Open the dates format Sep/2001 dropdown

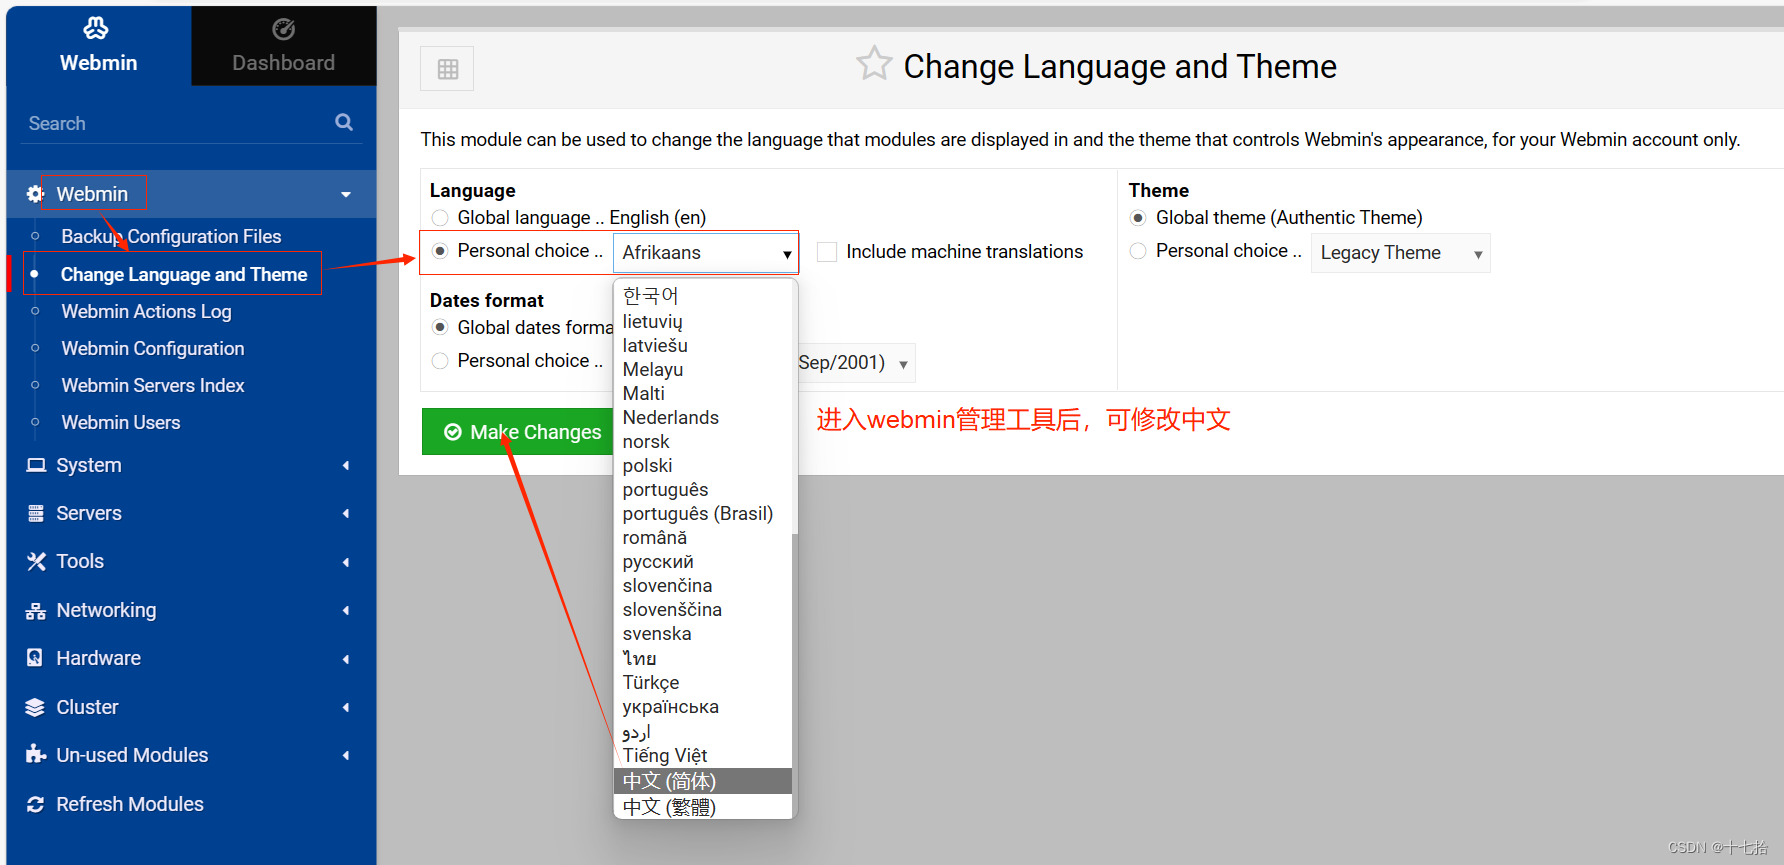click(856, 363)
